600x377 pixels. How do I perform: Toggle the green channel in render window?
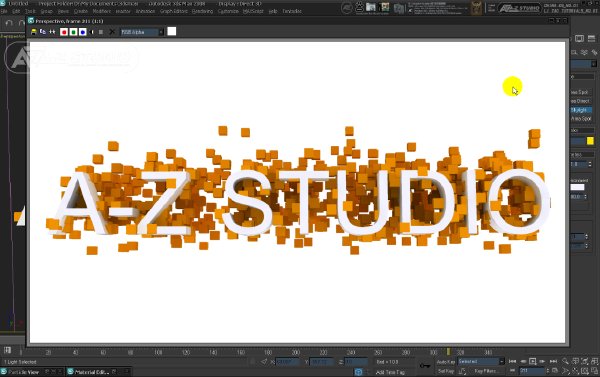73,32
